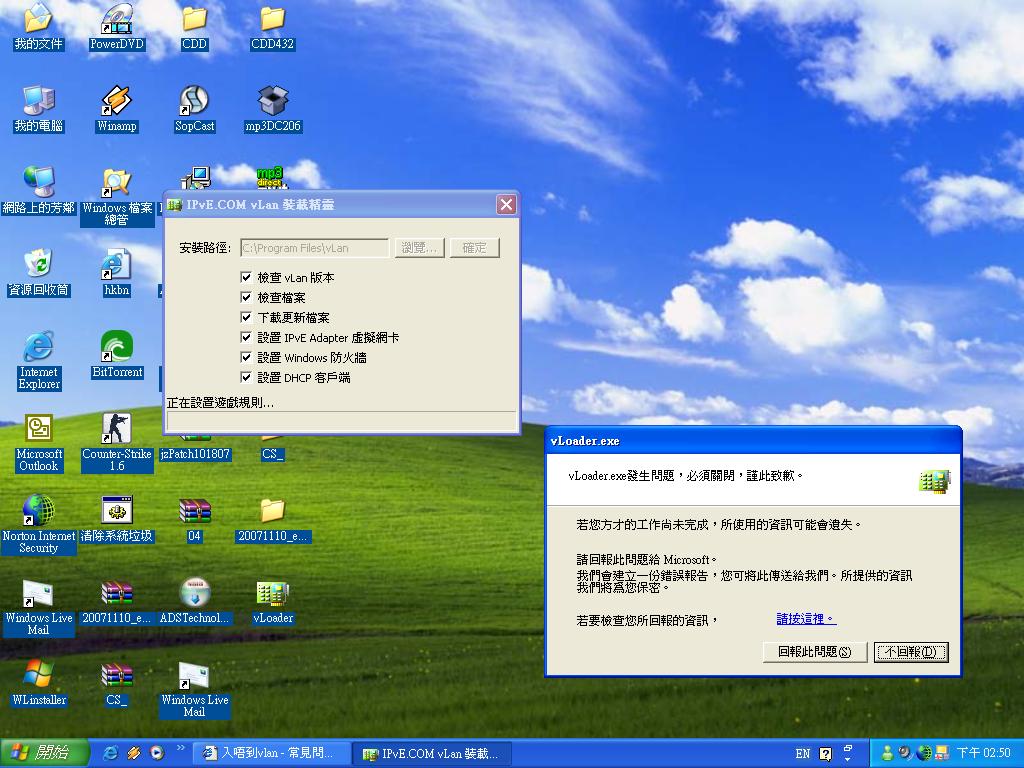Viewport: 1024px width, 768px height.
Task: Toggle the 下載更新檔案 checkbox
Action: [x=246, y=317]
